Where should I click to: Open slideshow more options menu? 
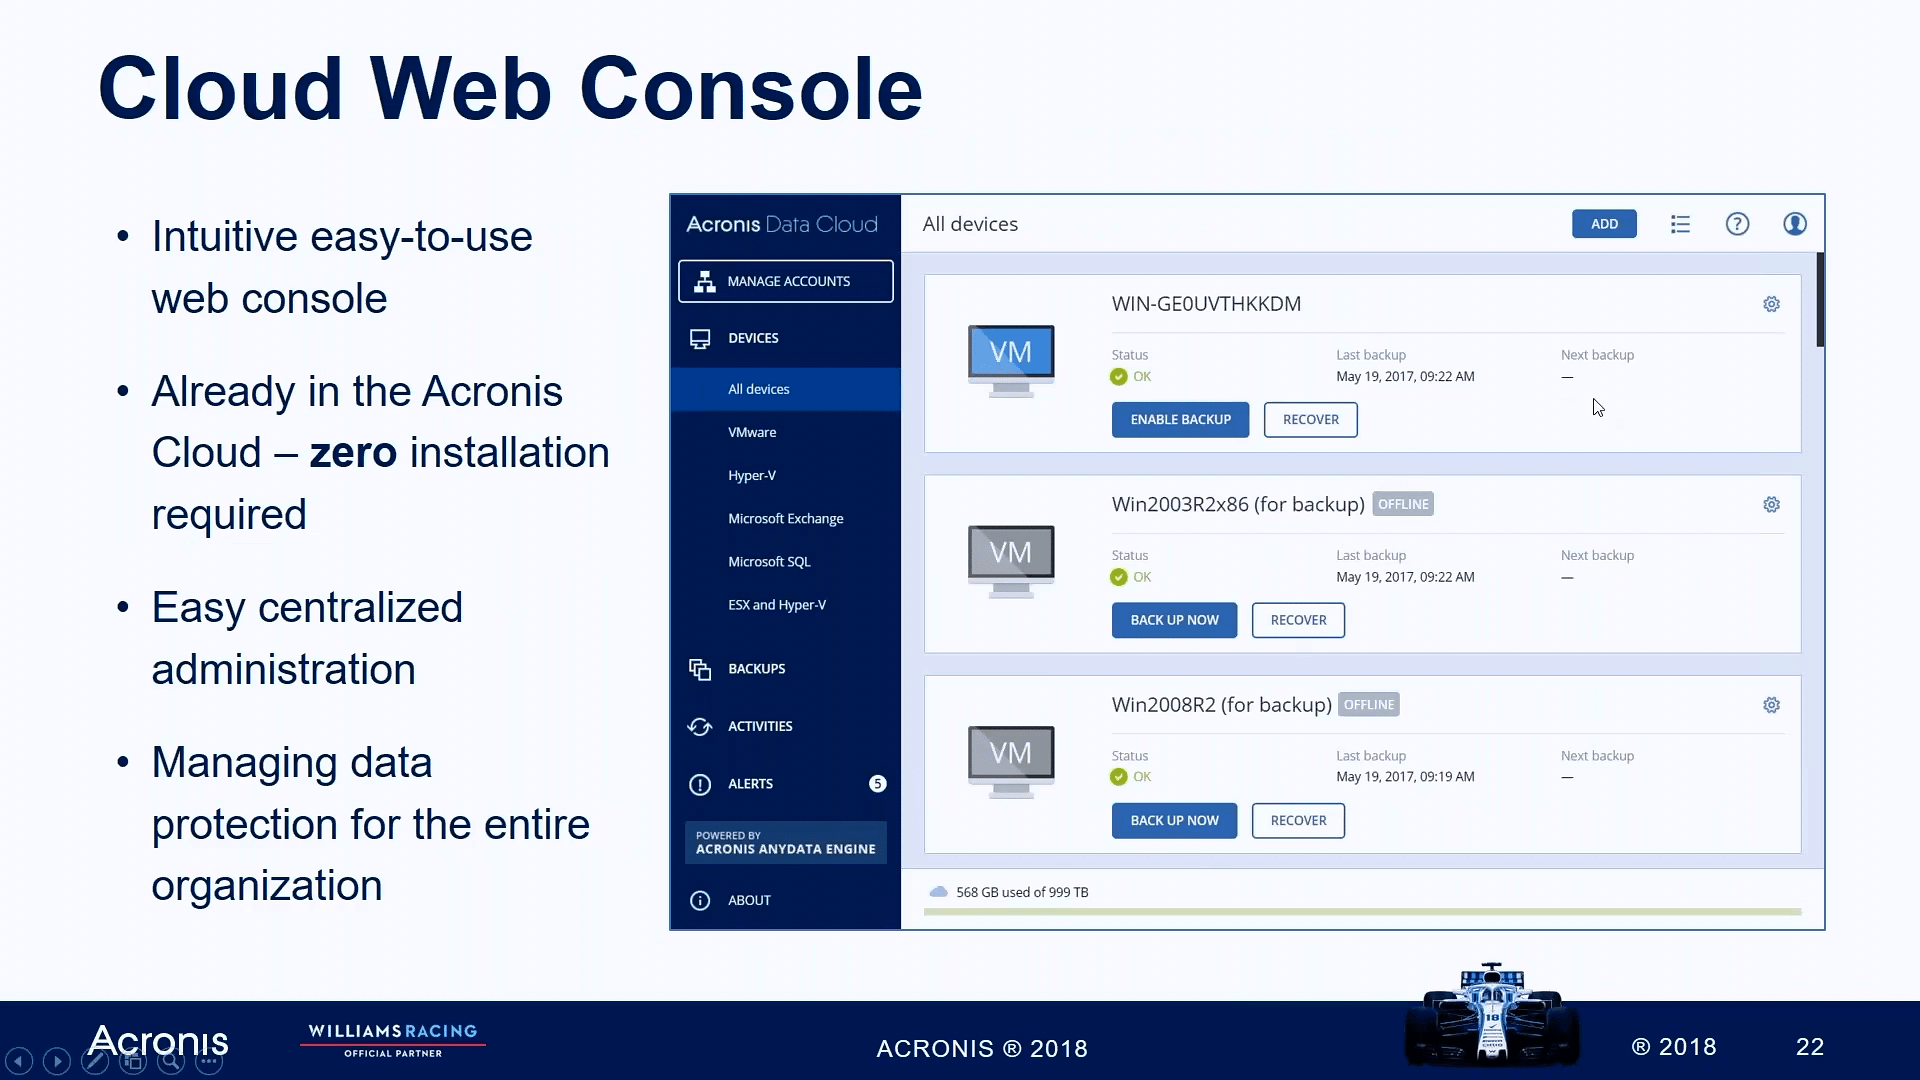(x=209, y=1061)
